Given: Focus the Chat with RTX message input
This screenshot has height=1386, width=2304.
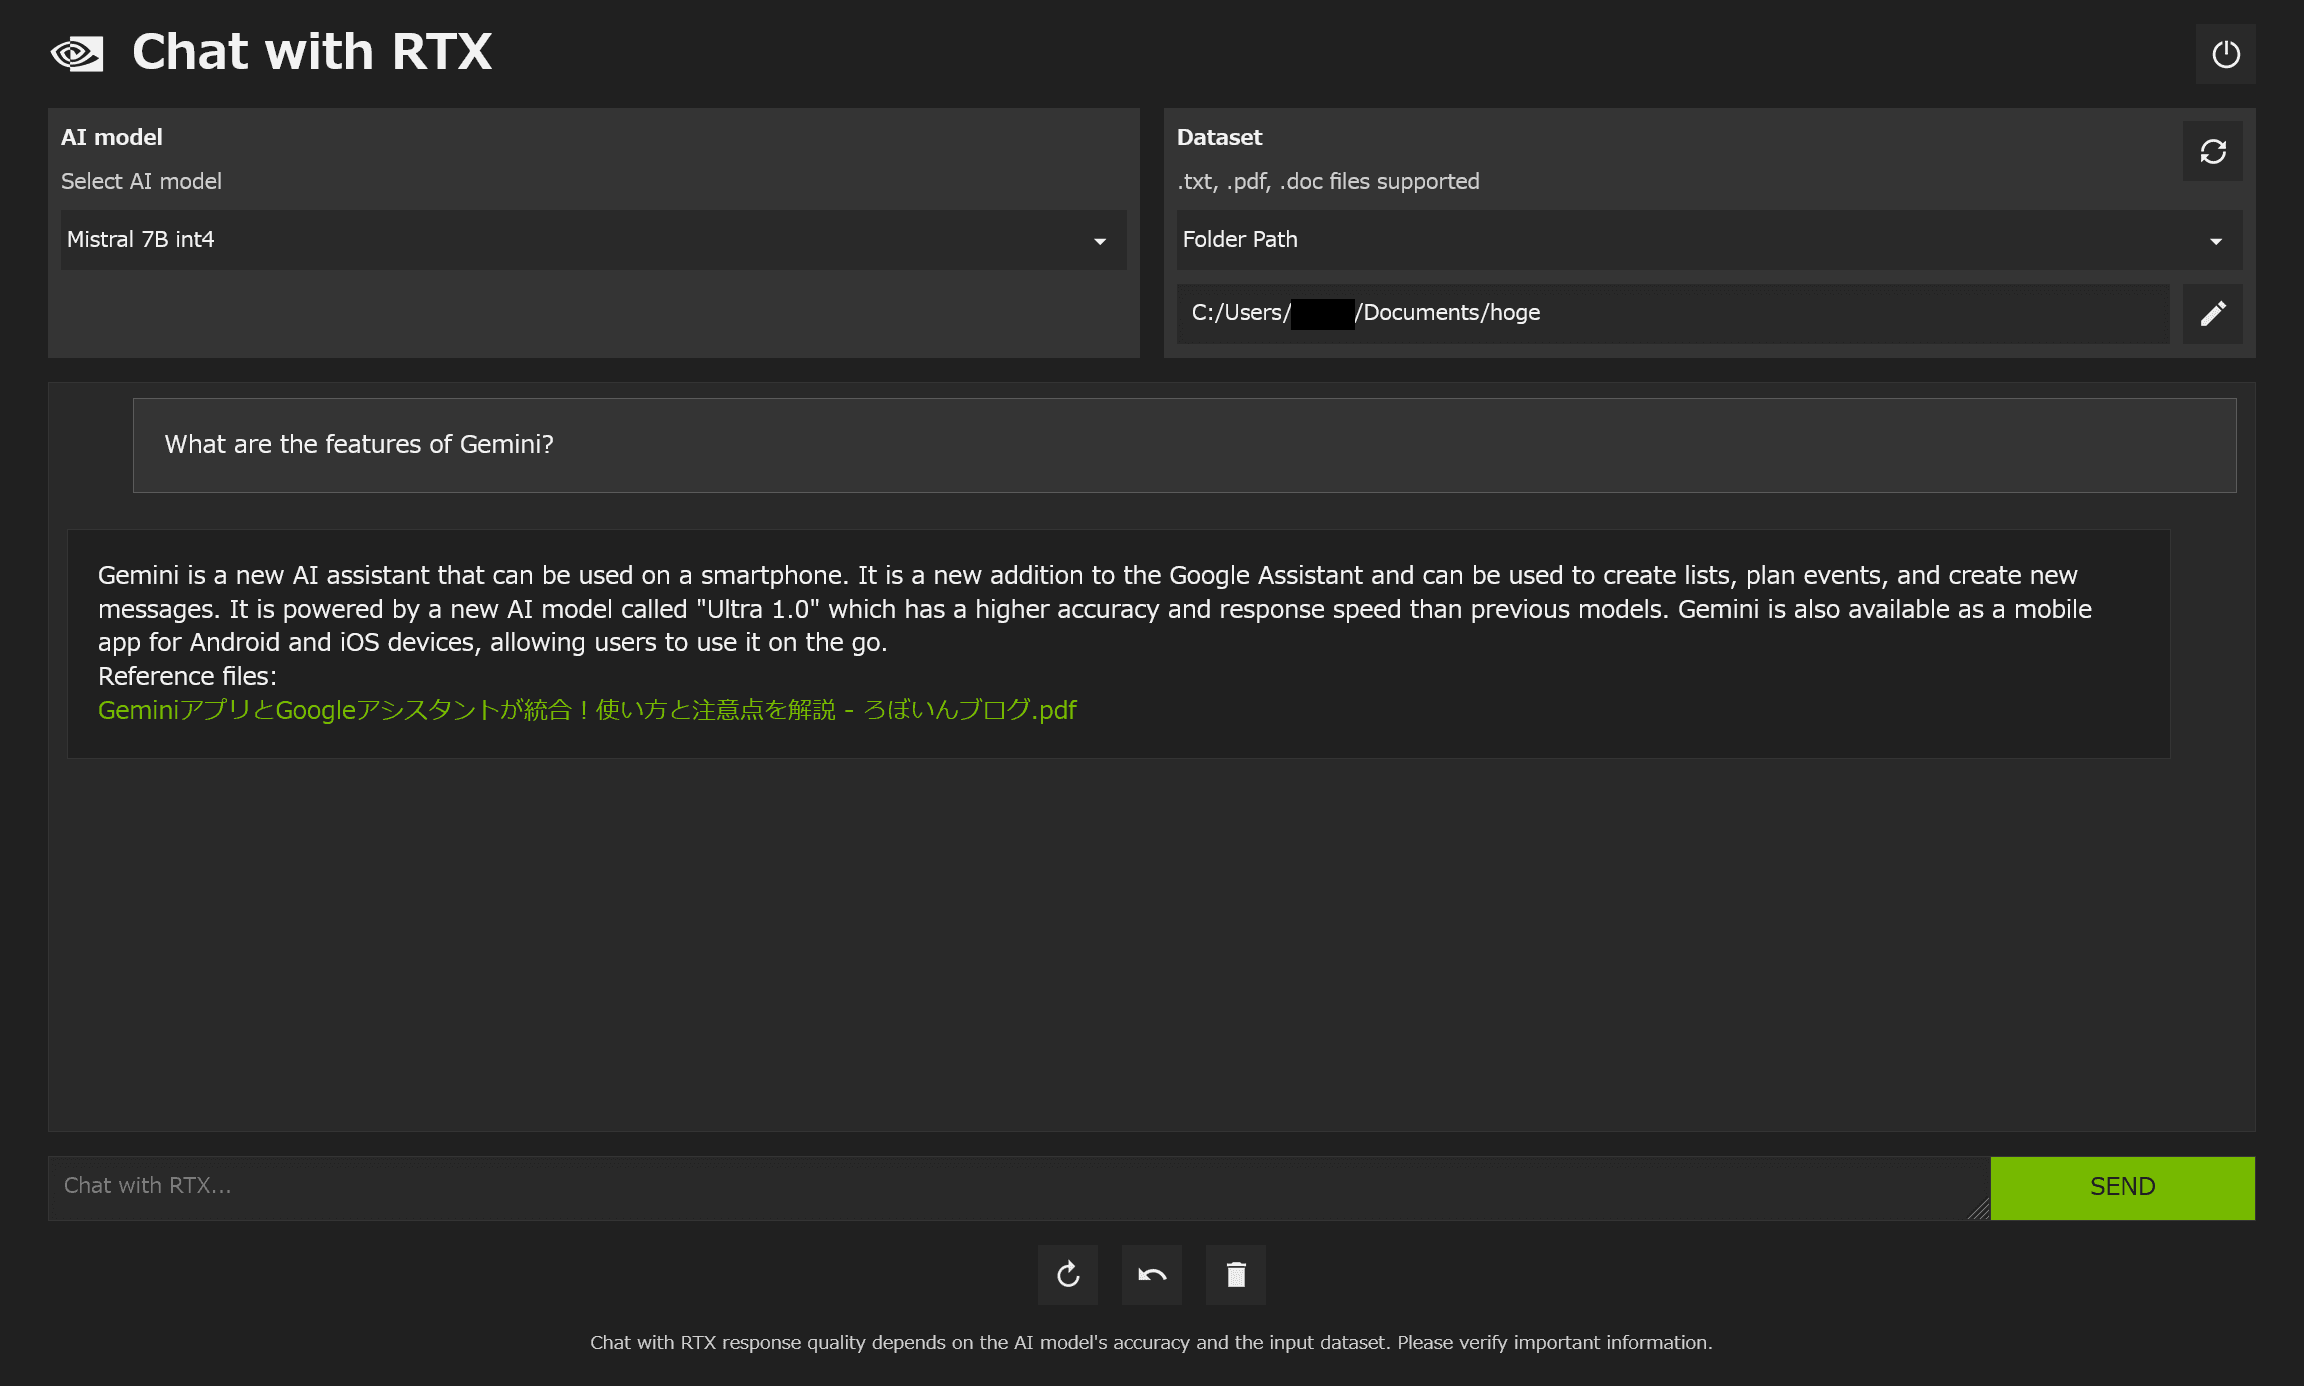Looking at the screenshot, I should click(1019, 1187).
